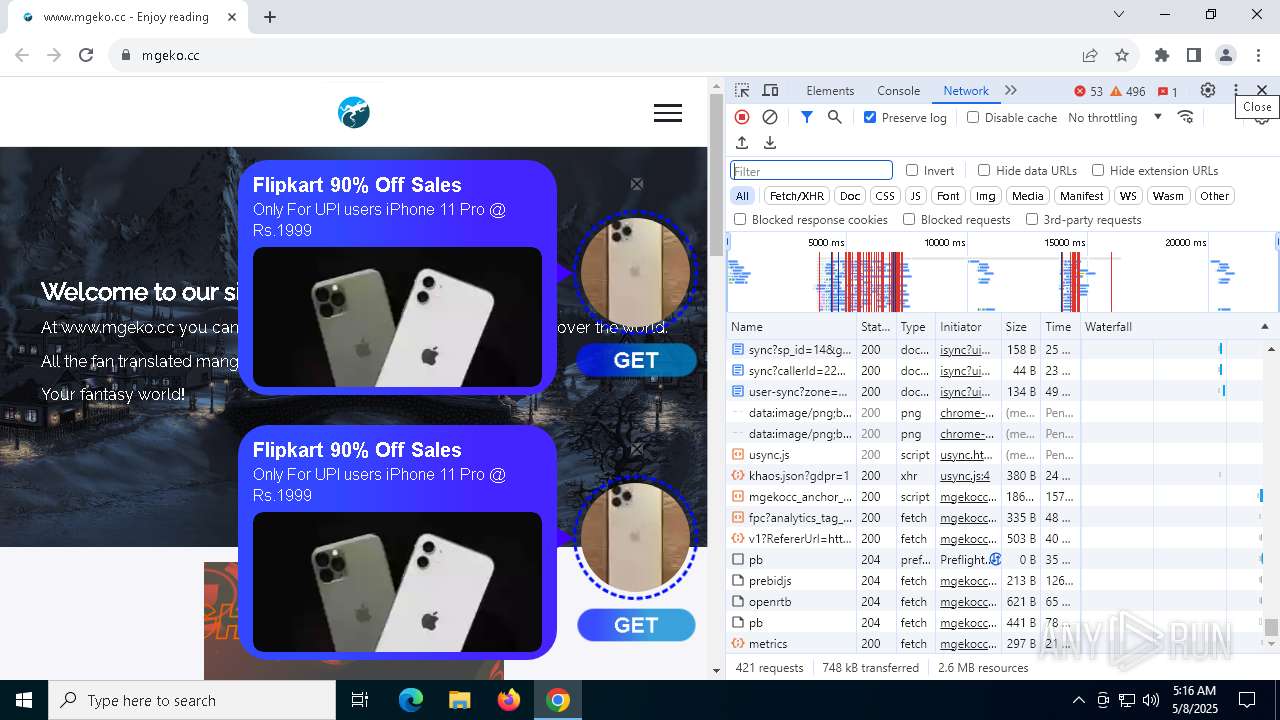Filter requests by WS
The image size is (1280, 720).
pos(1128,196)
